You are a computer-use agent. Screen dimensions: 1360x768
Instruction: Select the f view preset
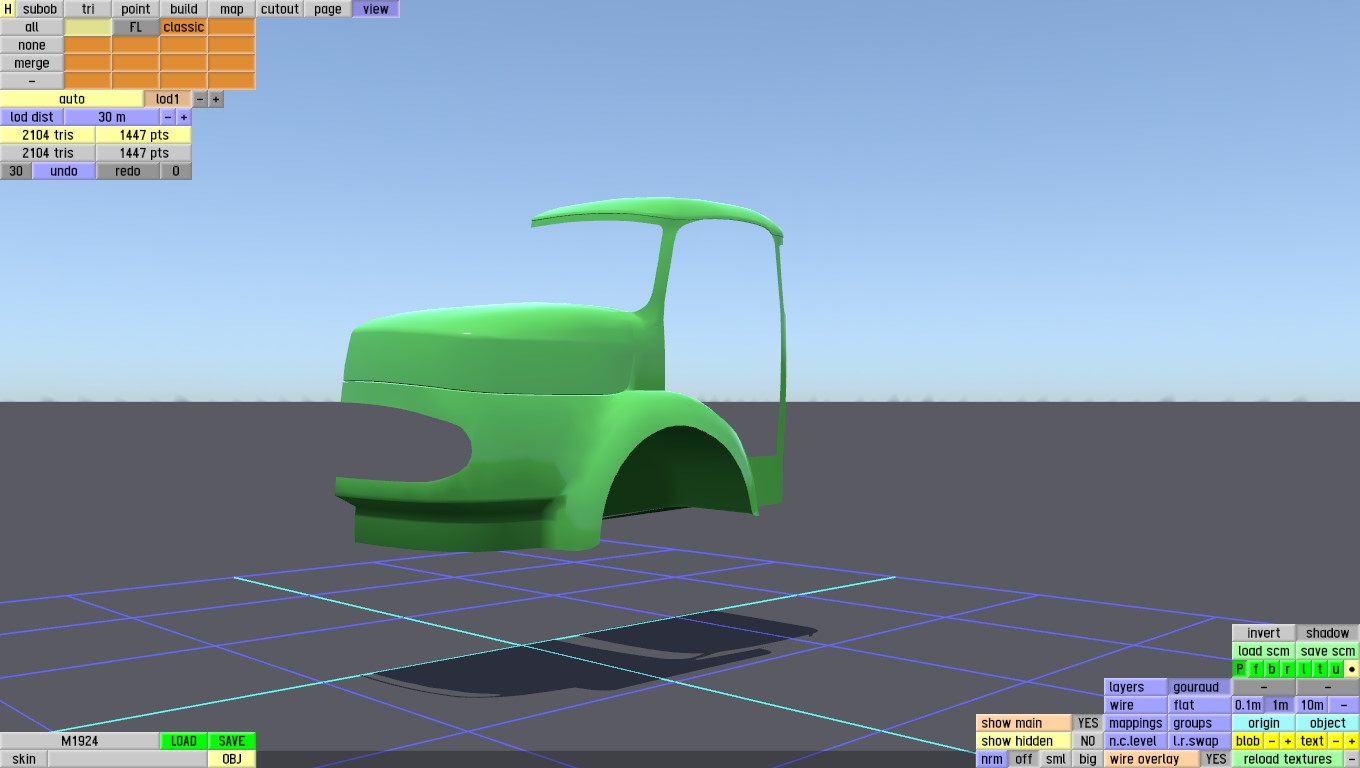1256,669
